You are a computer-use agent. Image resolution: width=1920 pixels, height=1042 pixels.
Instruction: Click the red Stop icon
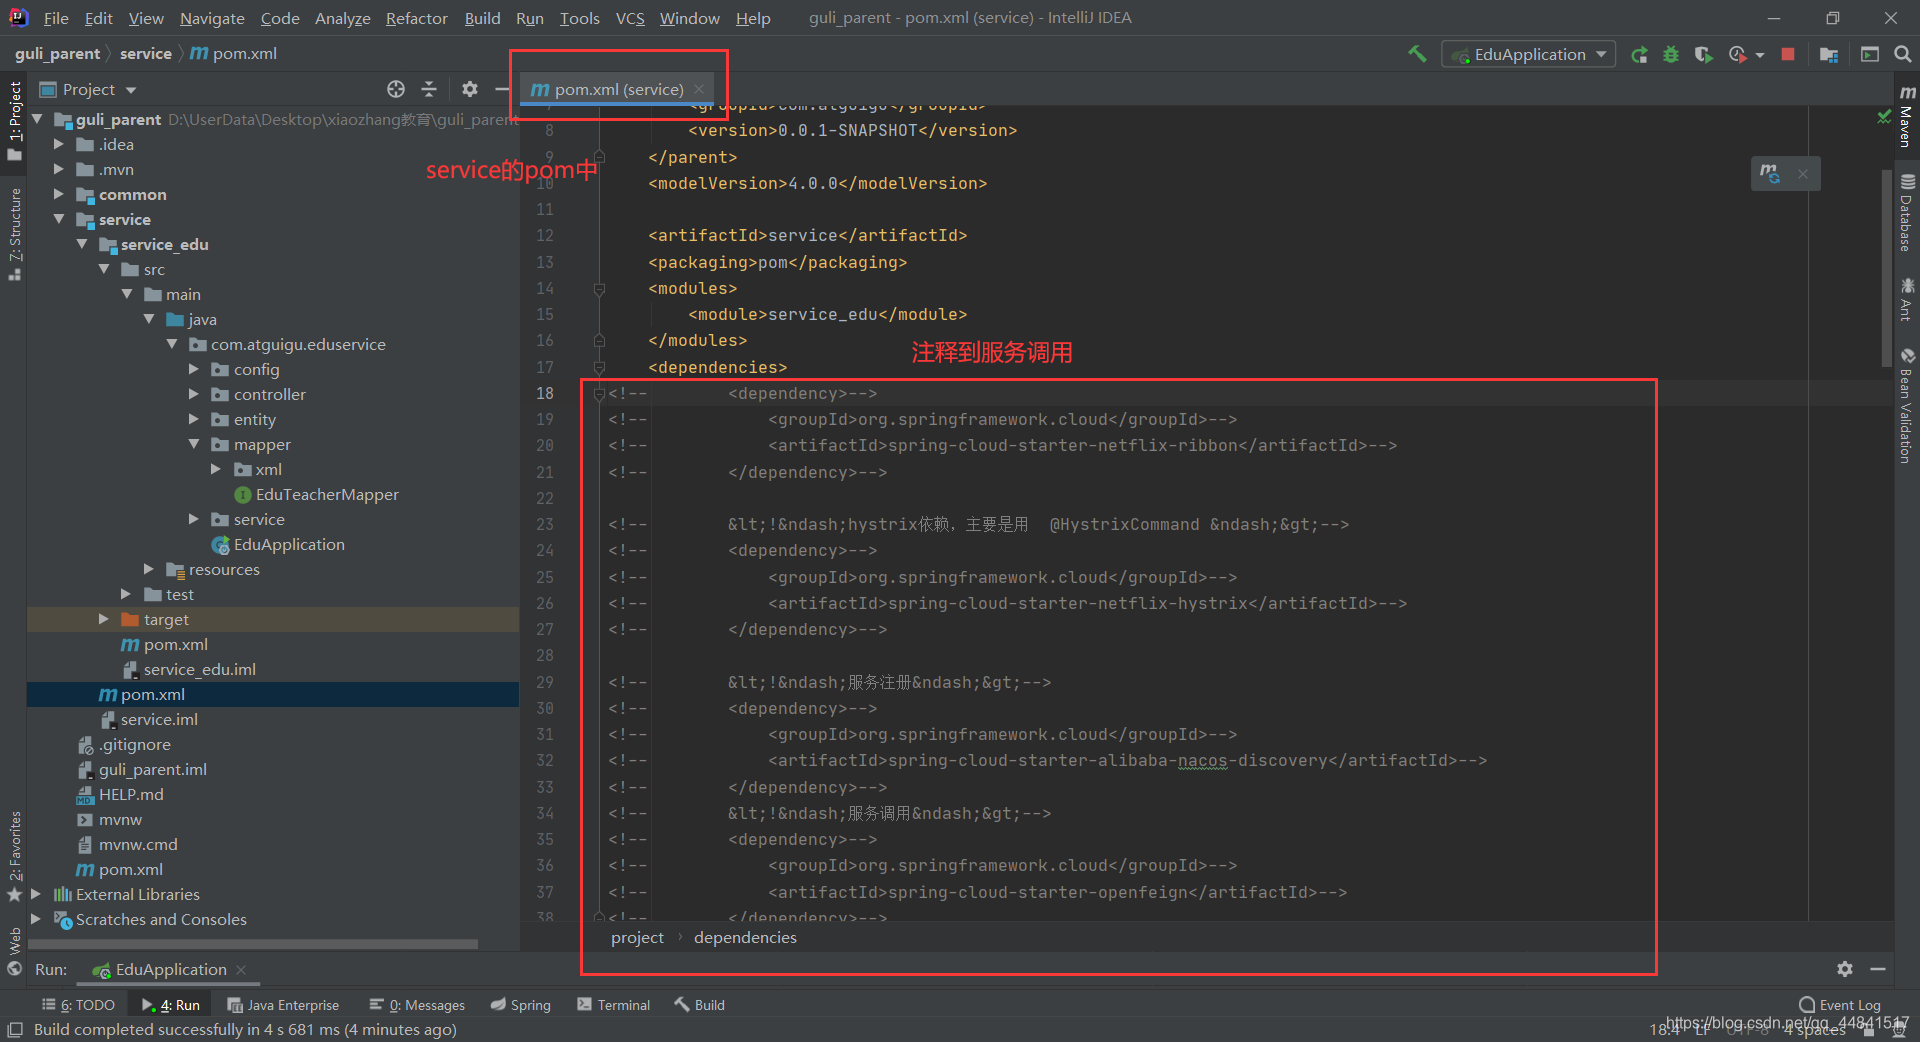tap(1788, 55)
